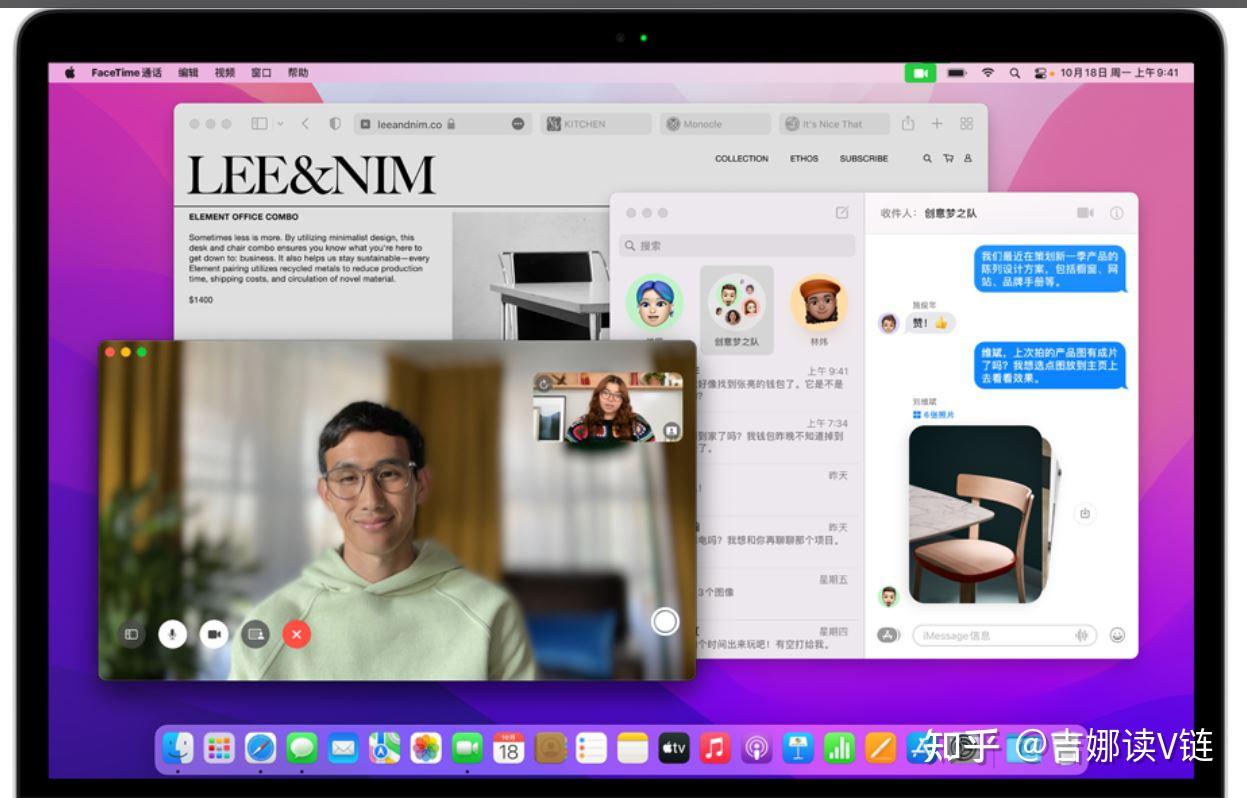Click green camera-in-use menu bar indicator
This screenshot has height=798, width=1247.
[x=920, y=73]
